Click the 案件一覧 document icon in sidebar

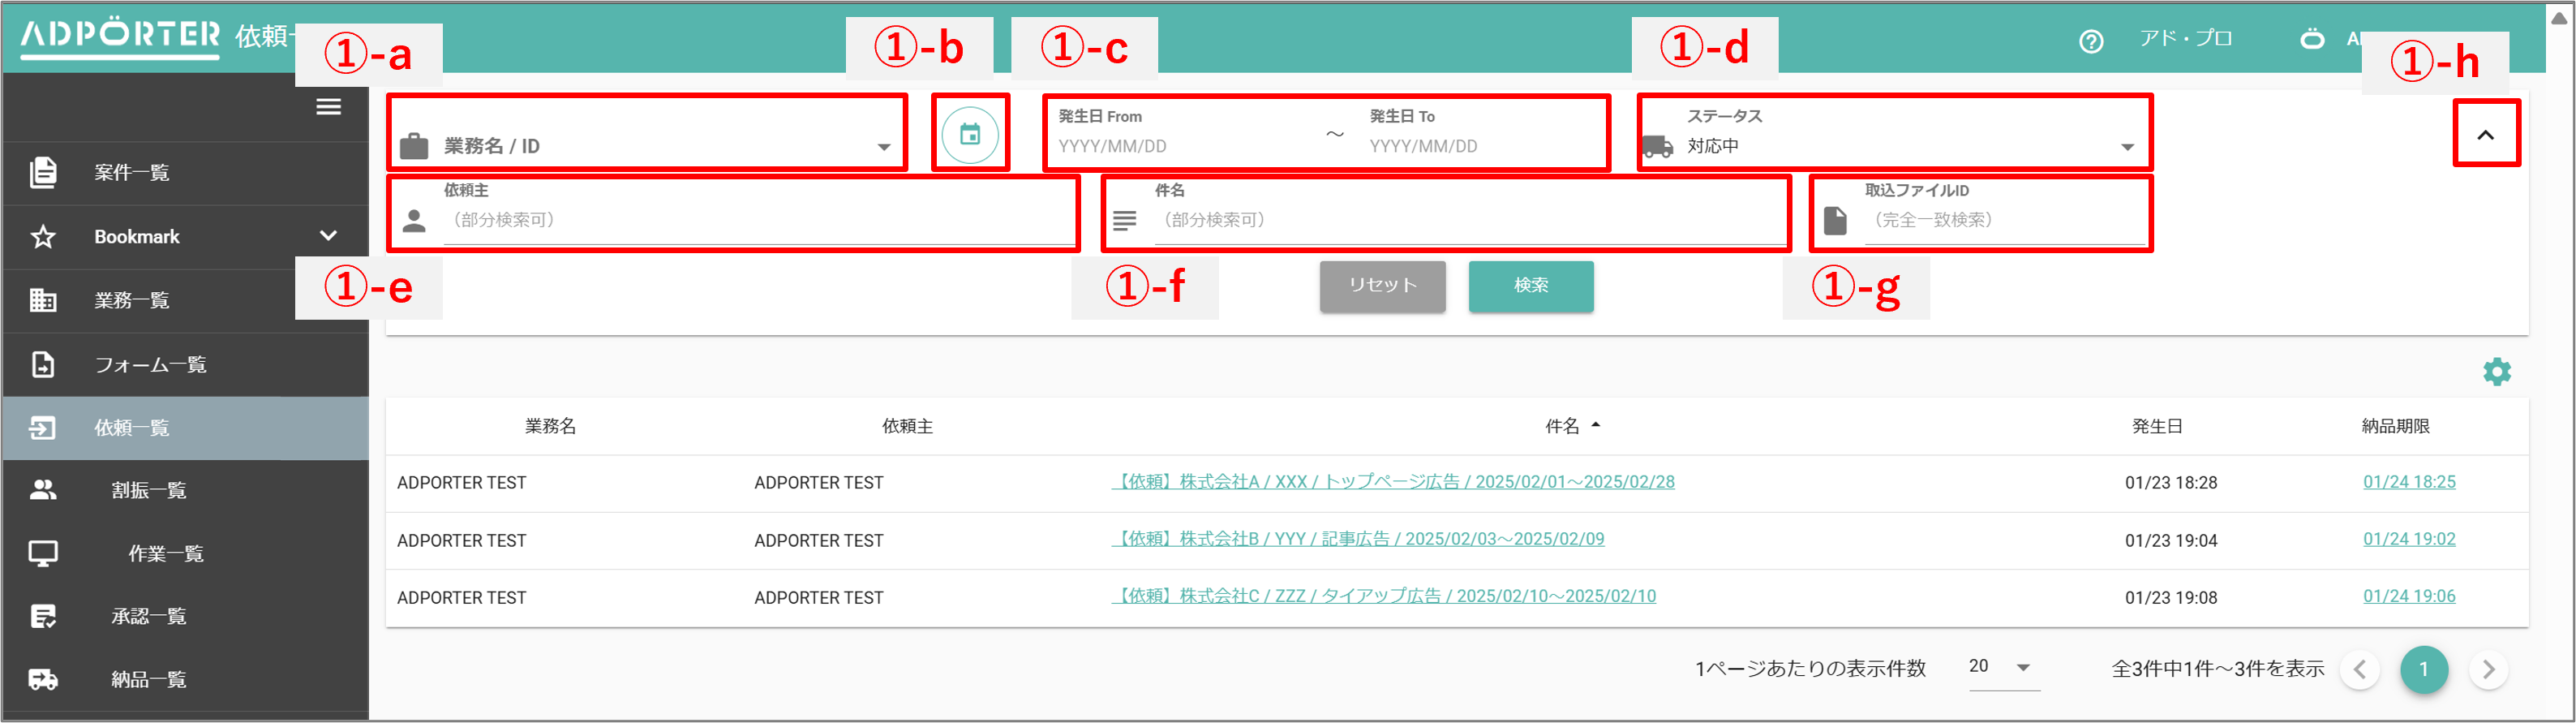click(43, 172)
